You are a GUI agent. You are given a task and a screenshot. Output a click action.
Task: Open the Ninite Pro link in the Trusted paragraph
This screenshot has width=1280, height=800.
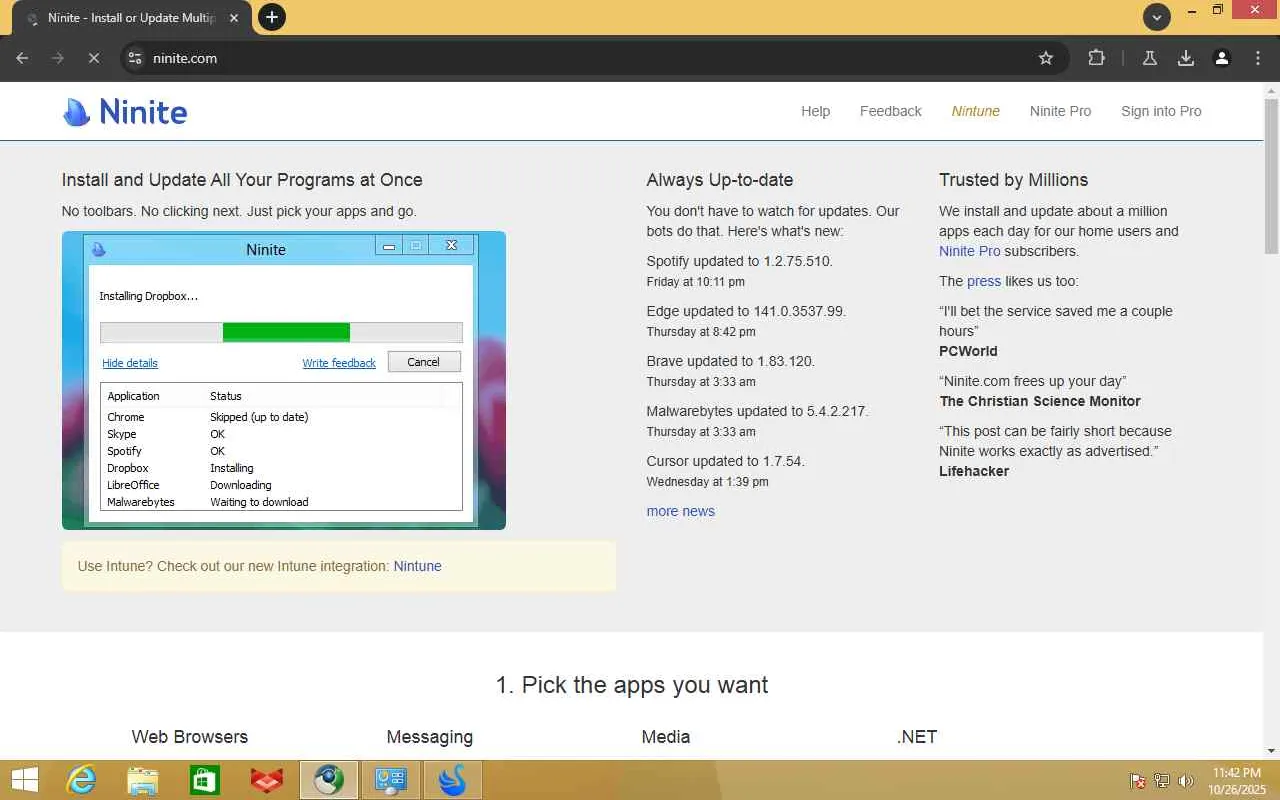coord(969,251)
